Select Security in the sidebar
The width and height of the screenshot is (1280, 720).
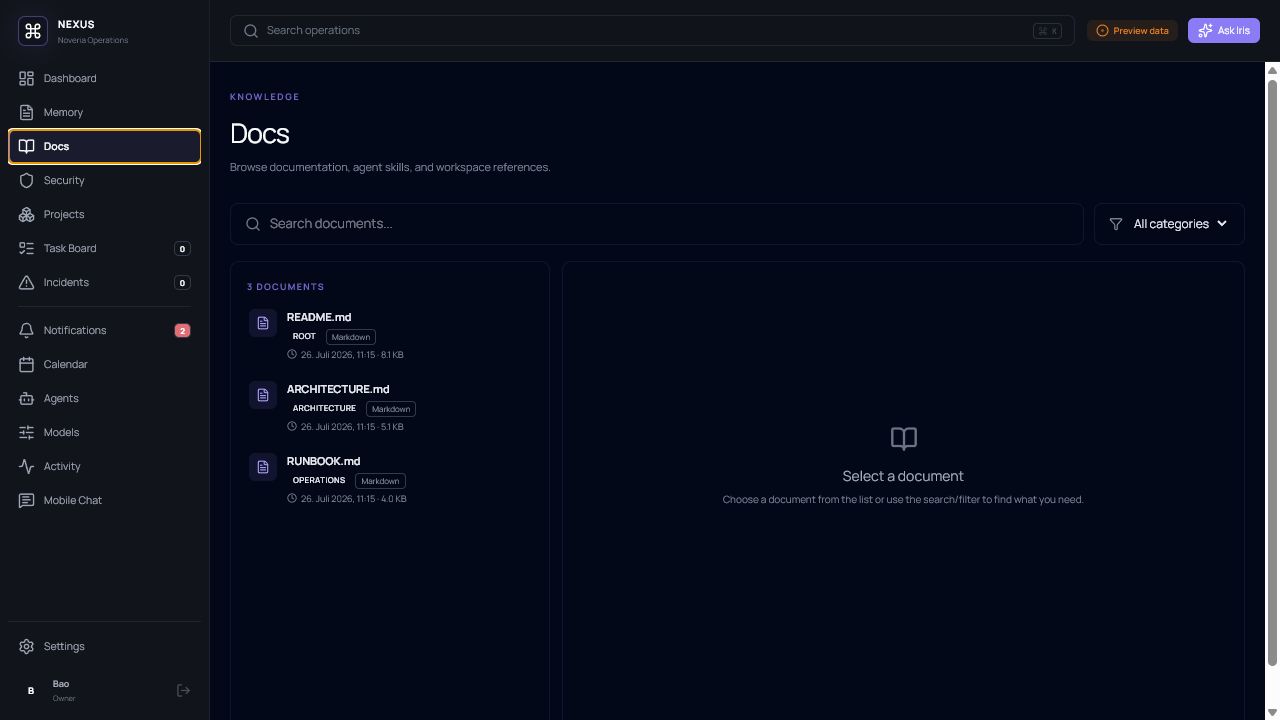[105, 180]
